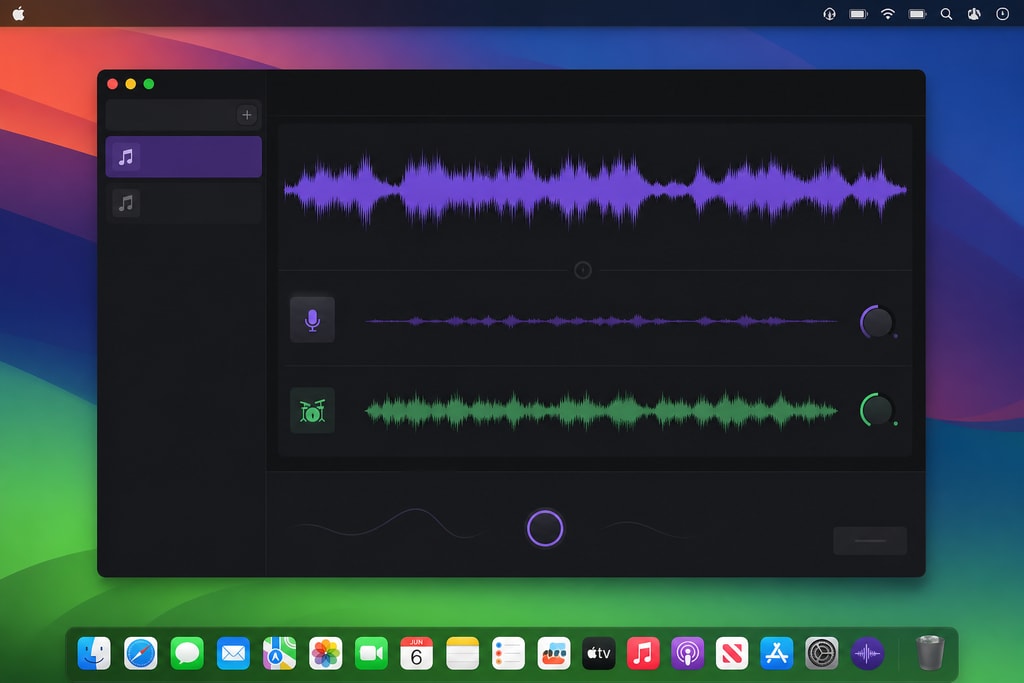Image resolution: width=1024 pixels, height=683 pixels.
Task: Click the plus button in the sidebar
Action: 247,115
